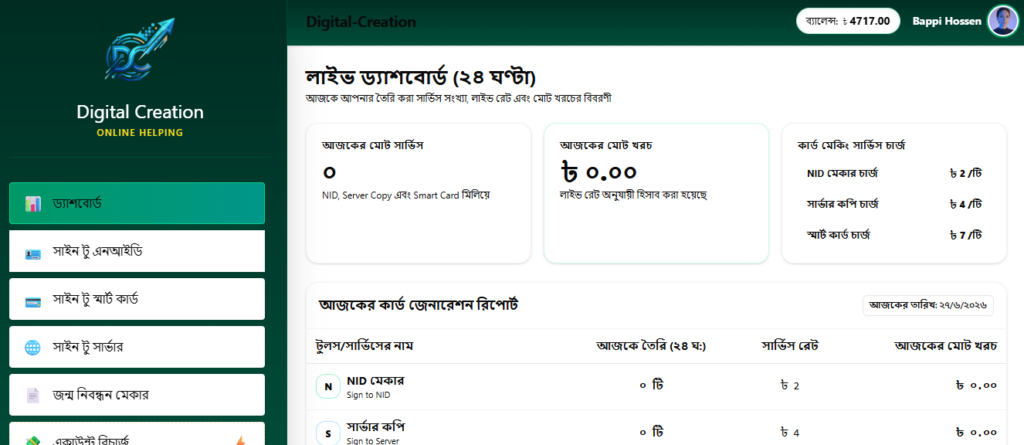Click the document icon for জন্ম নিবন্ধন মেকার

[x=33, y=395]
